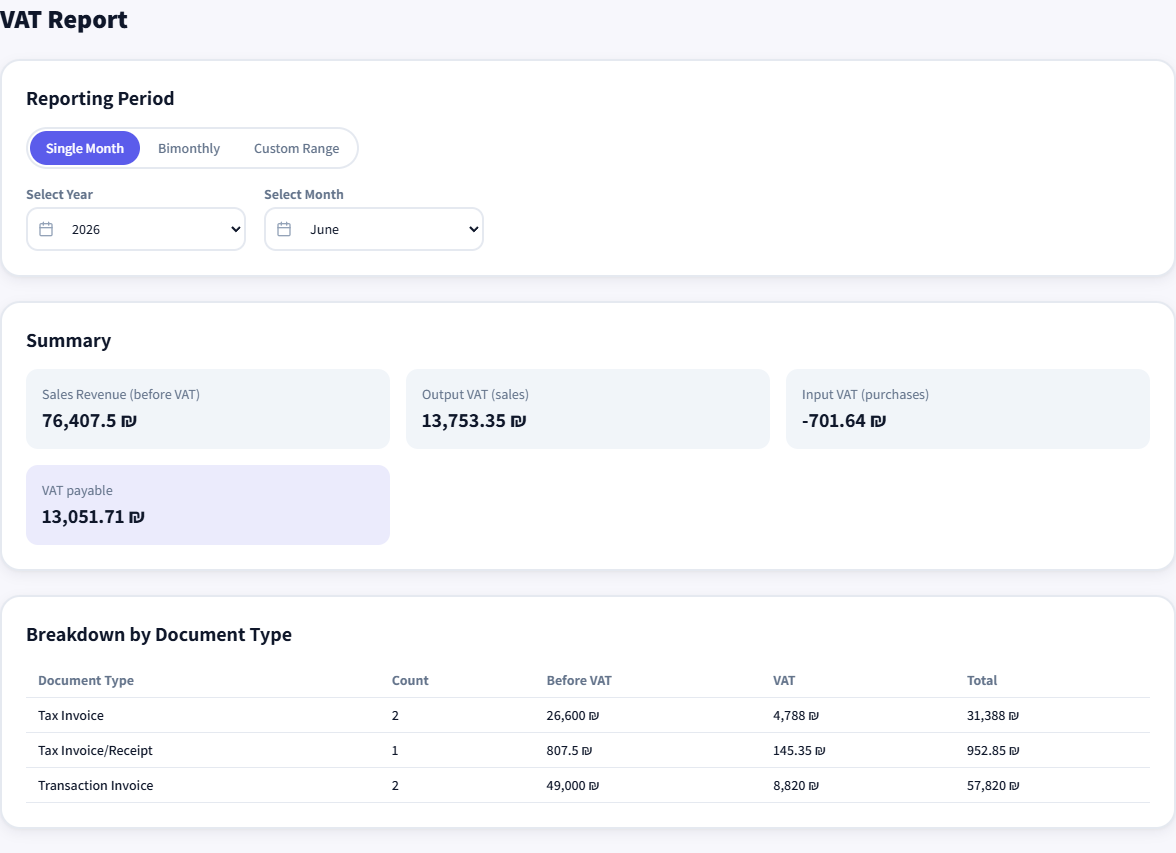Click the Document Type column header
This screenshot has height=853, width=1176.
coord(86,680)
